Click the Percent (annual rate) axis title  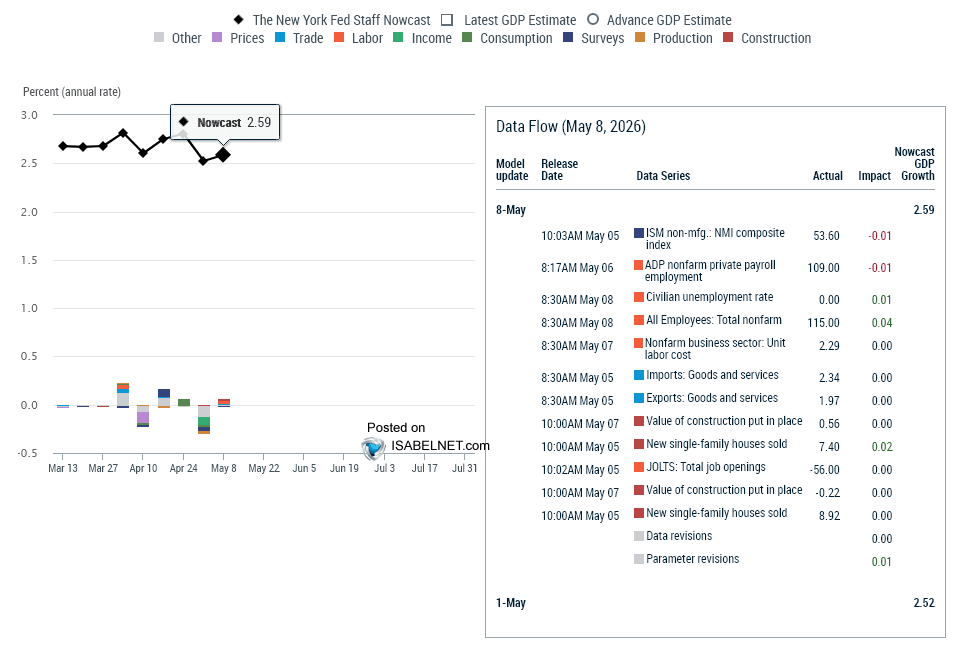point(71,92)
